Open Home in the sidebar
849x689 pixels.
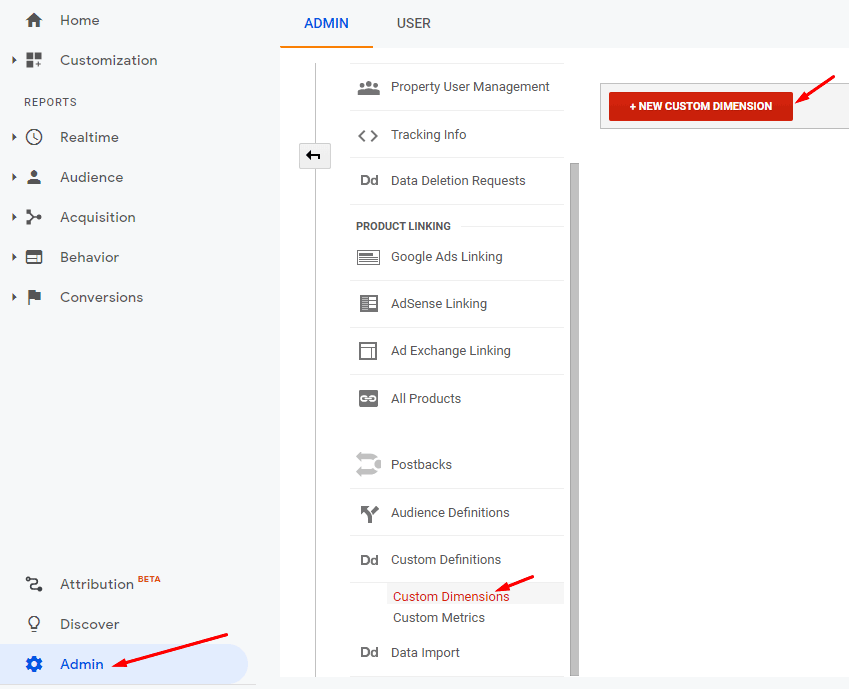[80, 21]
